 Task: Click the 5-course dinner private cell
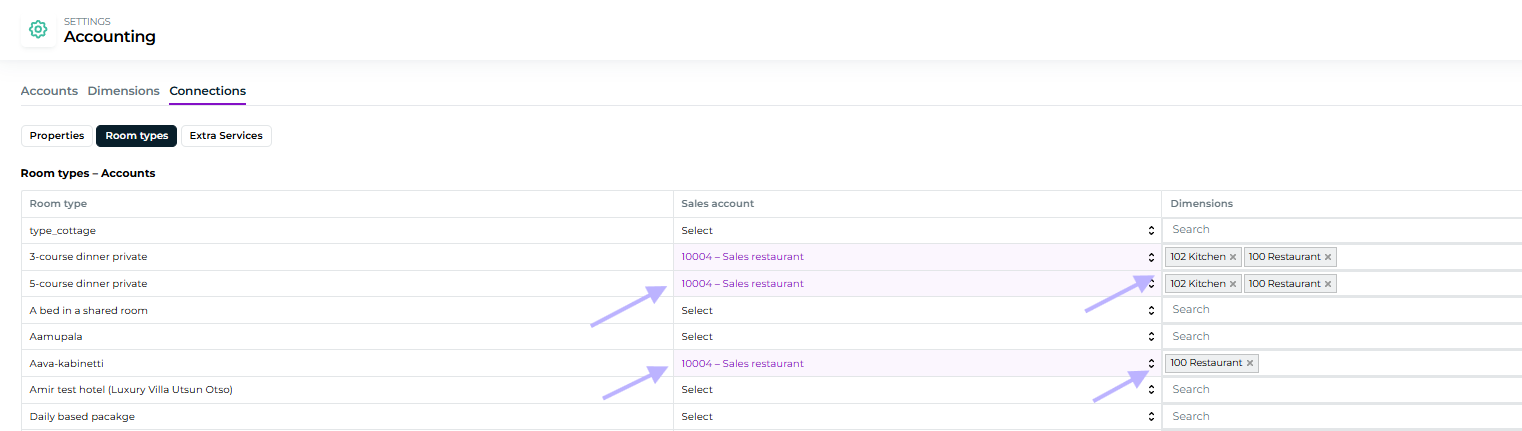(x=347, y=284)
